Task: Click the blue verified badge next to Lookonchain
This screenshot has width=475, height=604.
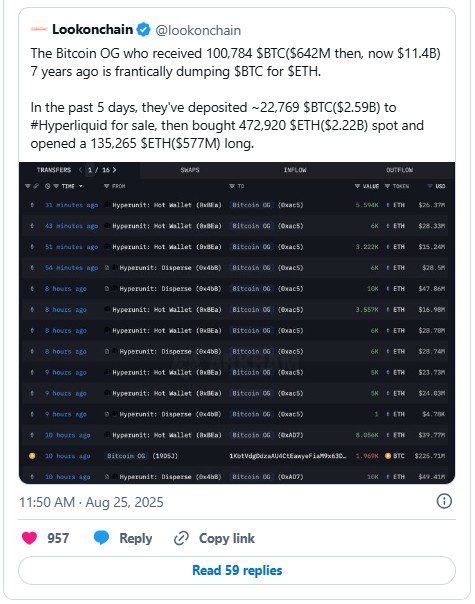Action: (x=144, y=30)
